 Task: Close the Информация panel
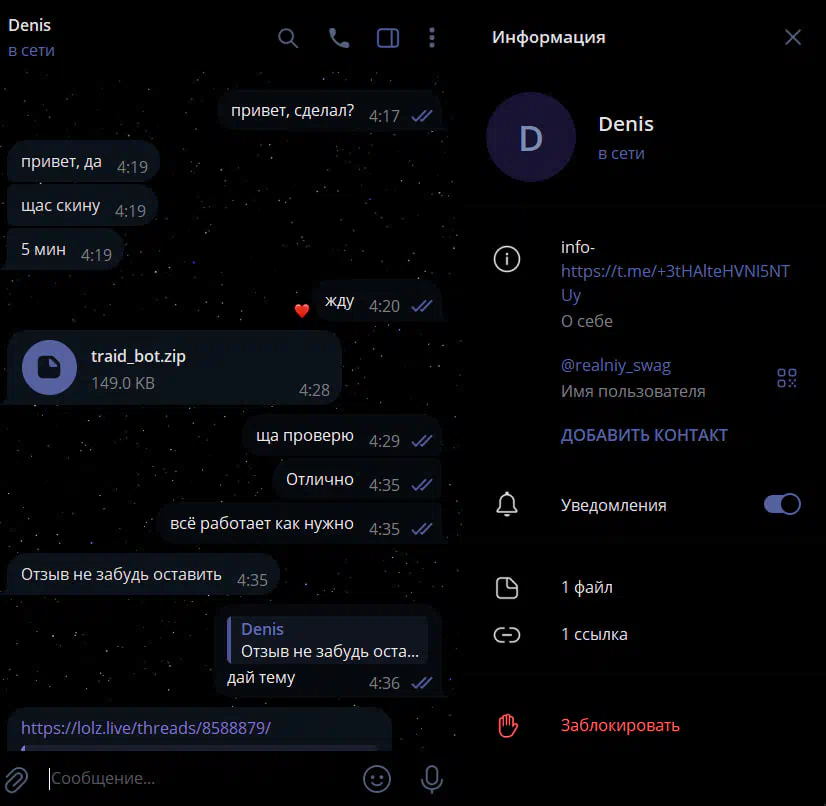click(x=792, y=37)
